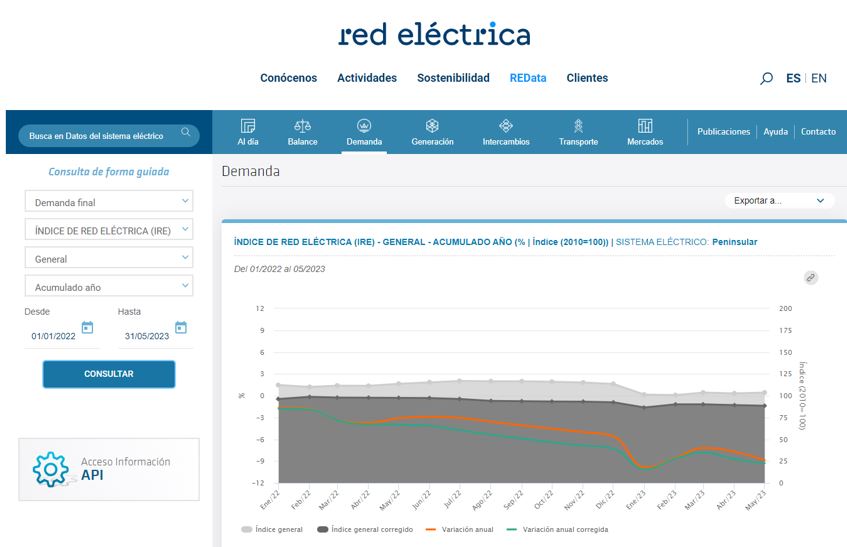The width and height of the screenshot is (847, 547).
Task: Open the site search magnifier icon
Action: pos(766,78)
